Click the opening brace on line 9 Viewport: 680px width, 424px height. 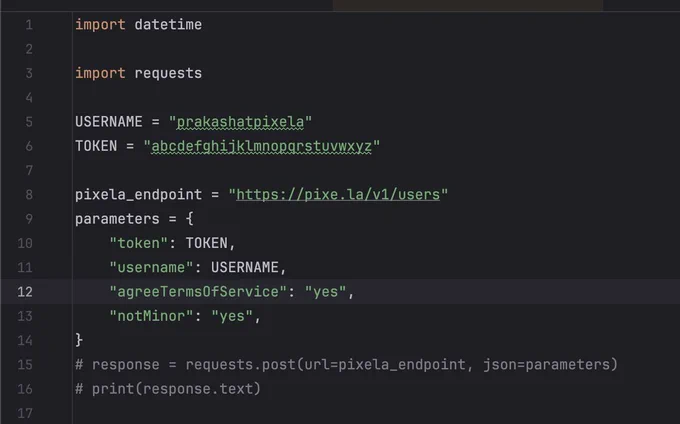point(189,219)
